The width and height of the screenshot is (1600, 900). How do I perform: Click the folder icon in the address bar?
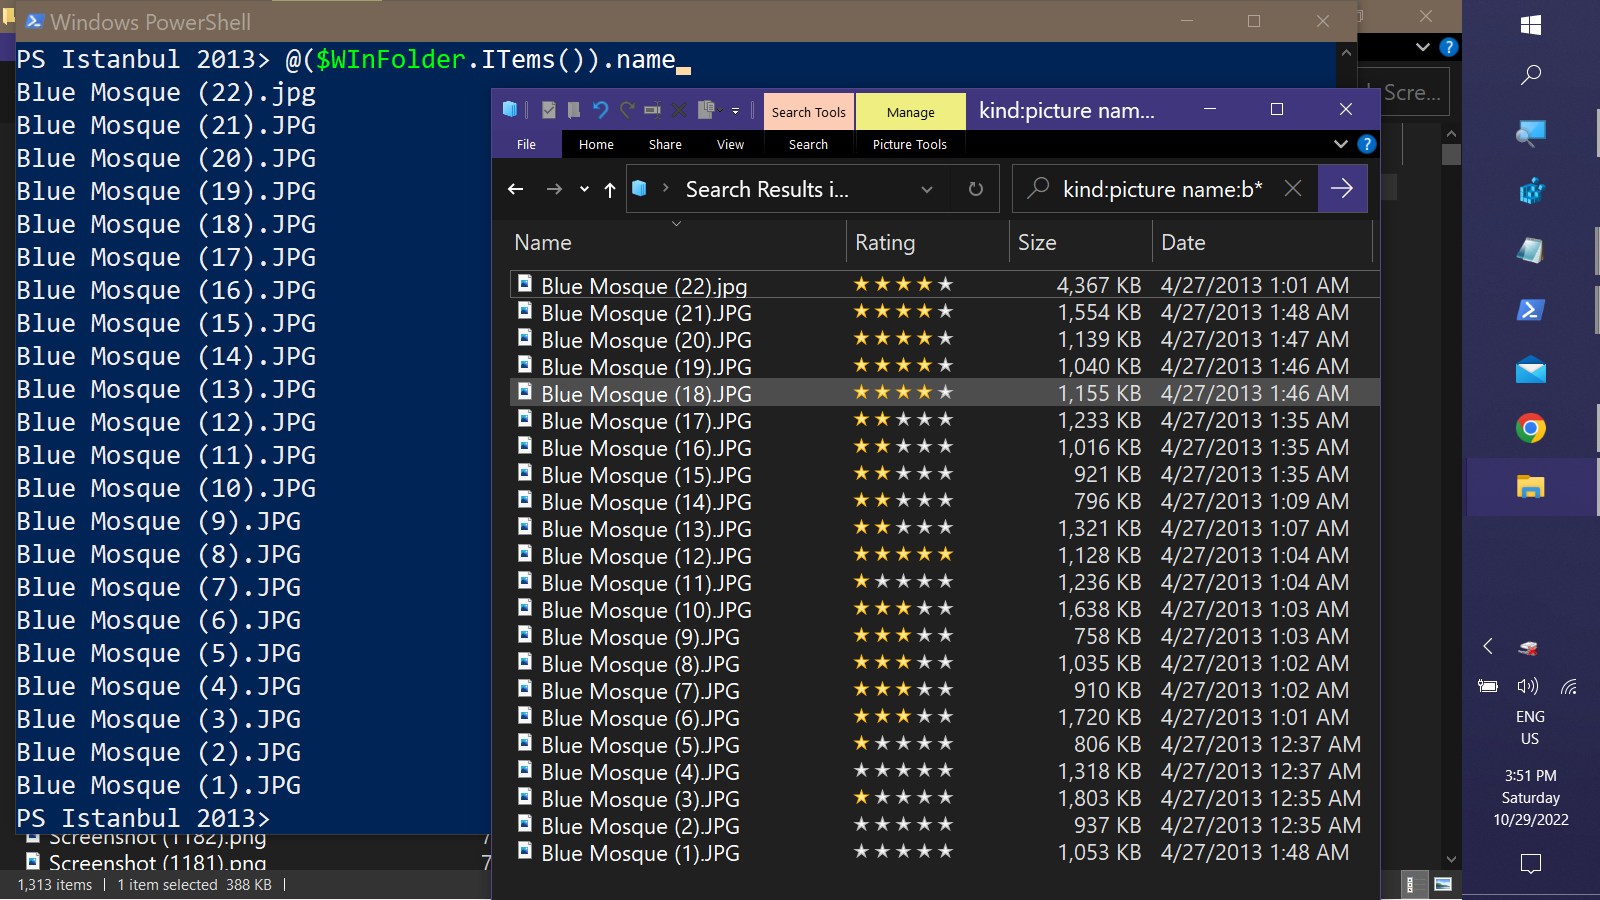[x=640, y=188]
